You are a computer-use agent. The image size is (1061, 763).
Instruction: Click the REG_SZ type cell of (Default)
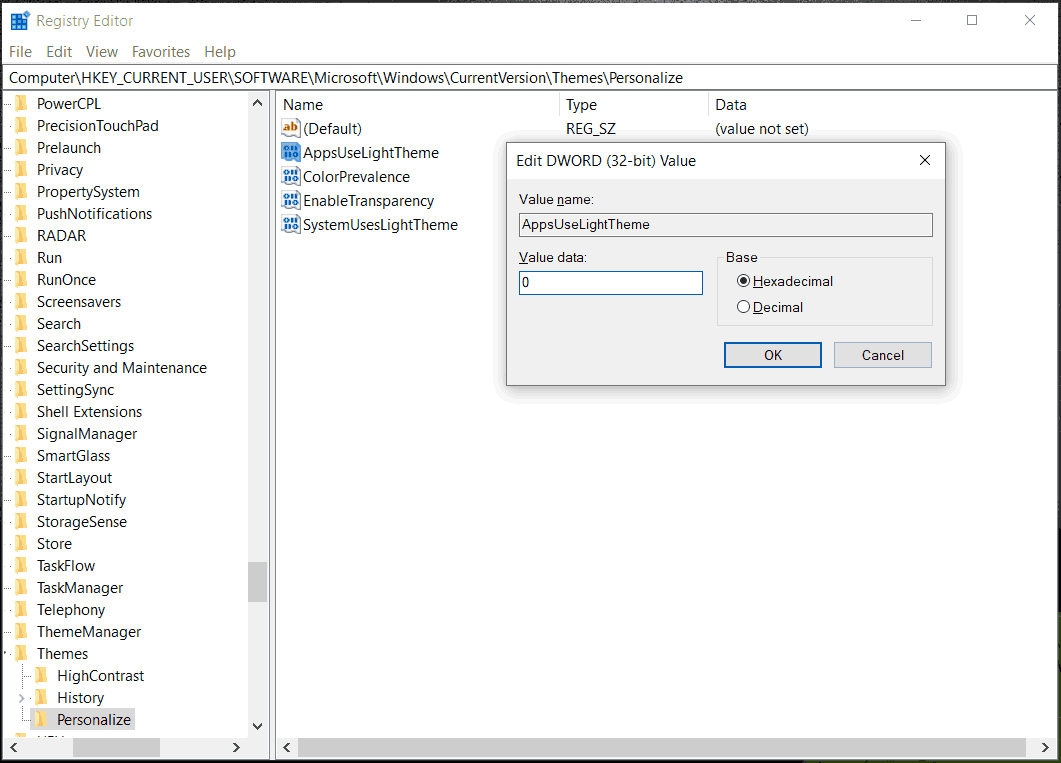pyautogui.click(x=591, y=129)
